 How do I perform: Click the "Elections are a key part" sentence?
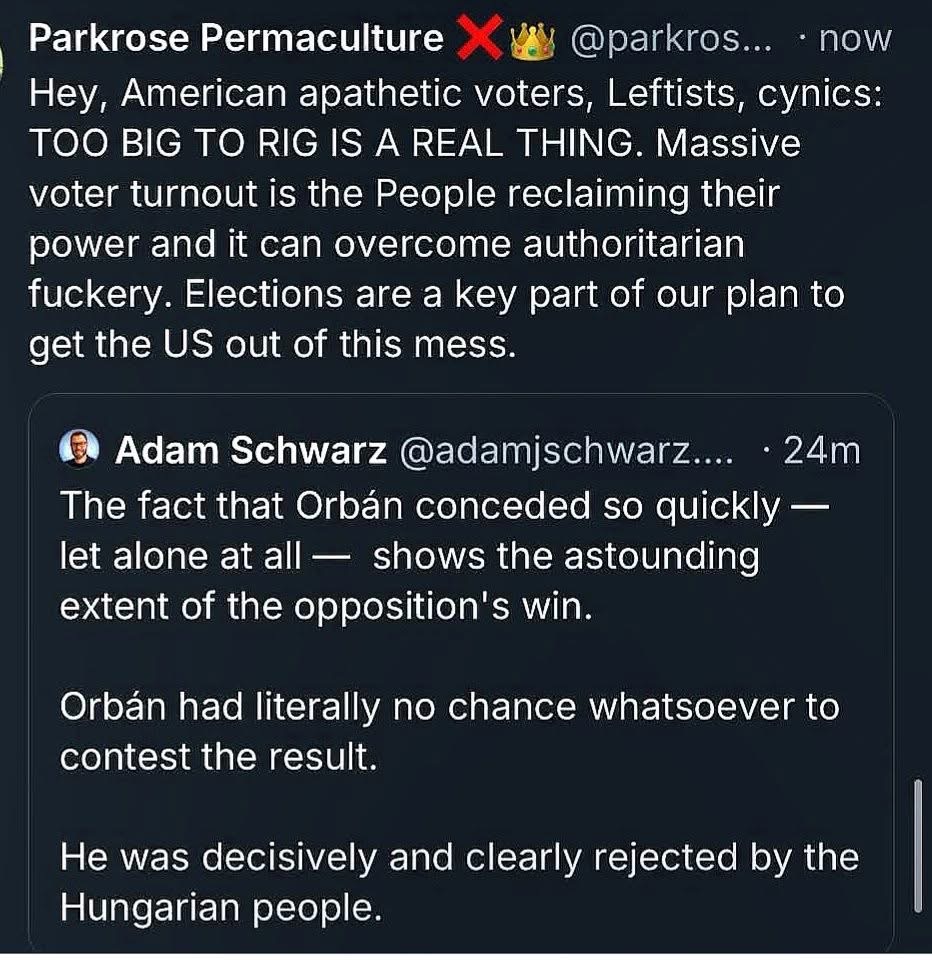click(514, 297)
